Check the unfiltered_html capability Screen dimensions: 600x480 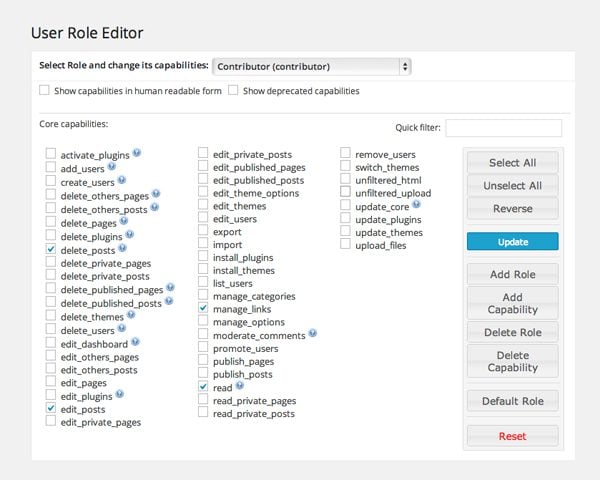(345, 179)
